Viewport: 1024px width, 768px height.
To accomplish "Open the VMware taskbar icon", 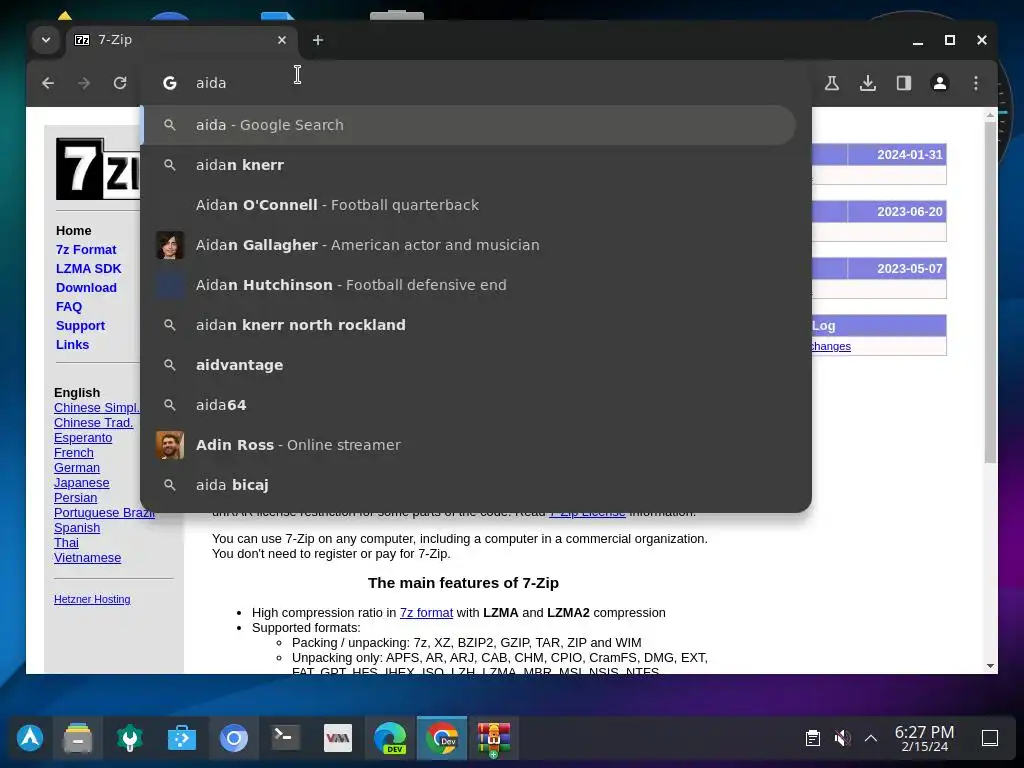I will pyautogui.click(x=338, y=738).
